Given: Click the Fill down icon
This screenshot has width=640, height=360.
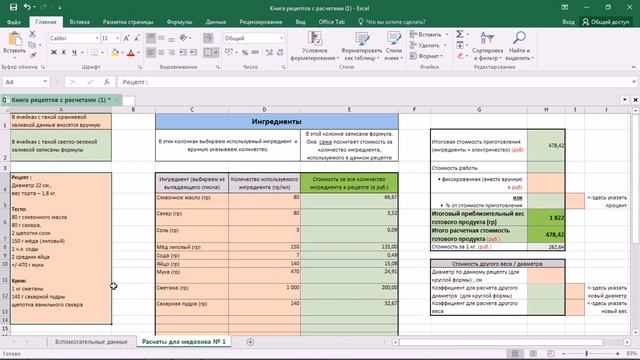Looking at the screenshot, I should coord(460,45).
